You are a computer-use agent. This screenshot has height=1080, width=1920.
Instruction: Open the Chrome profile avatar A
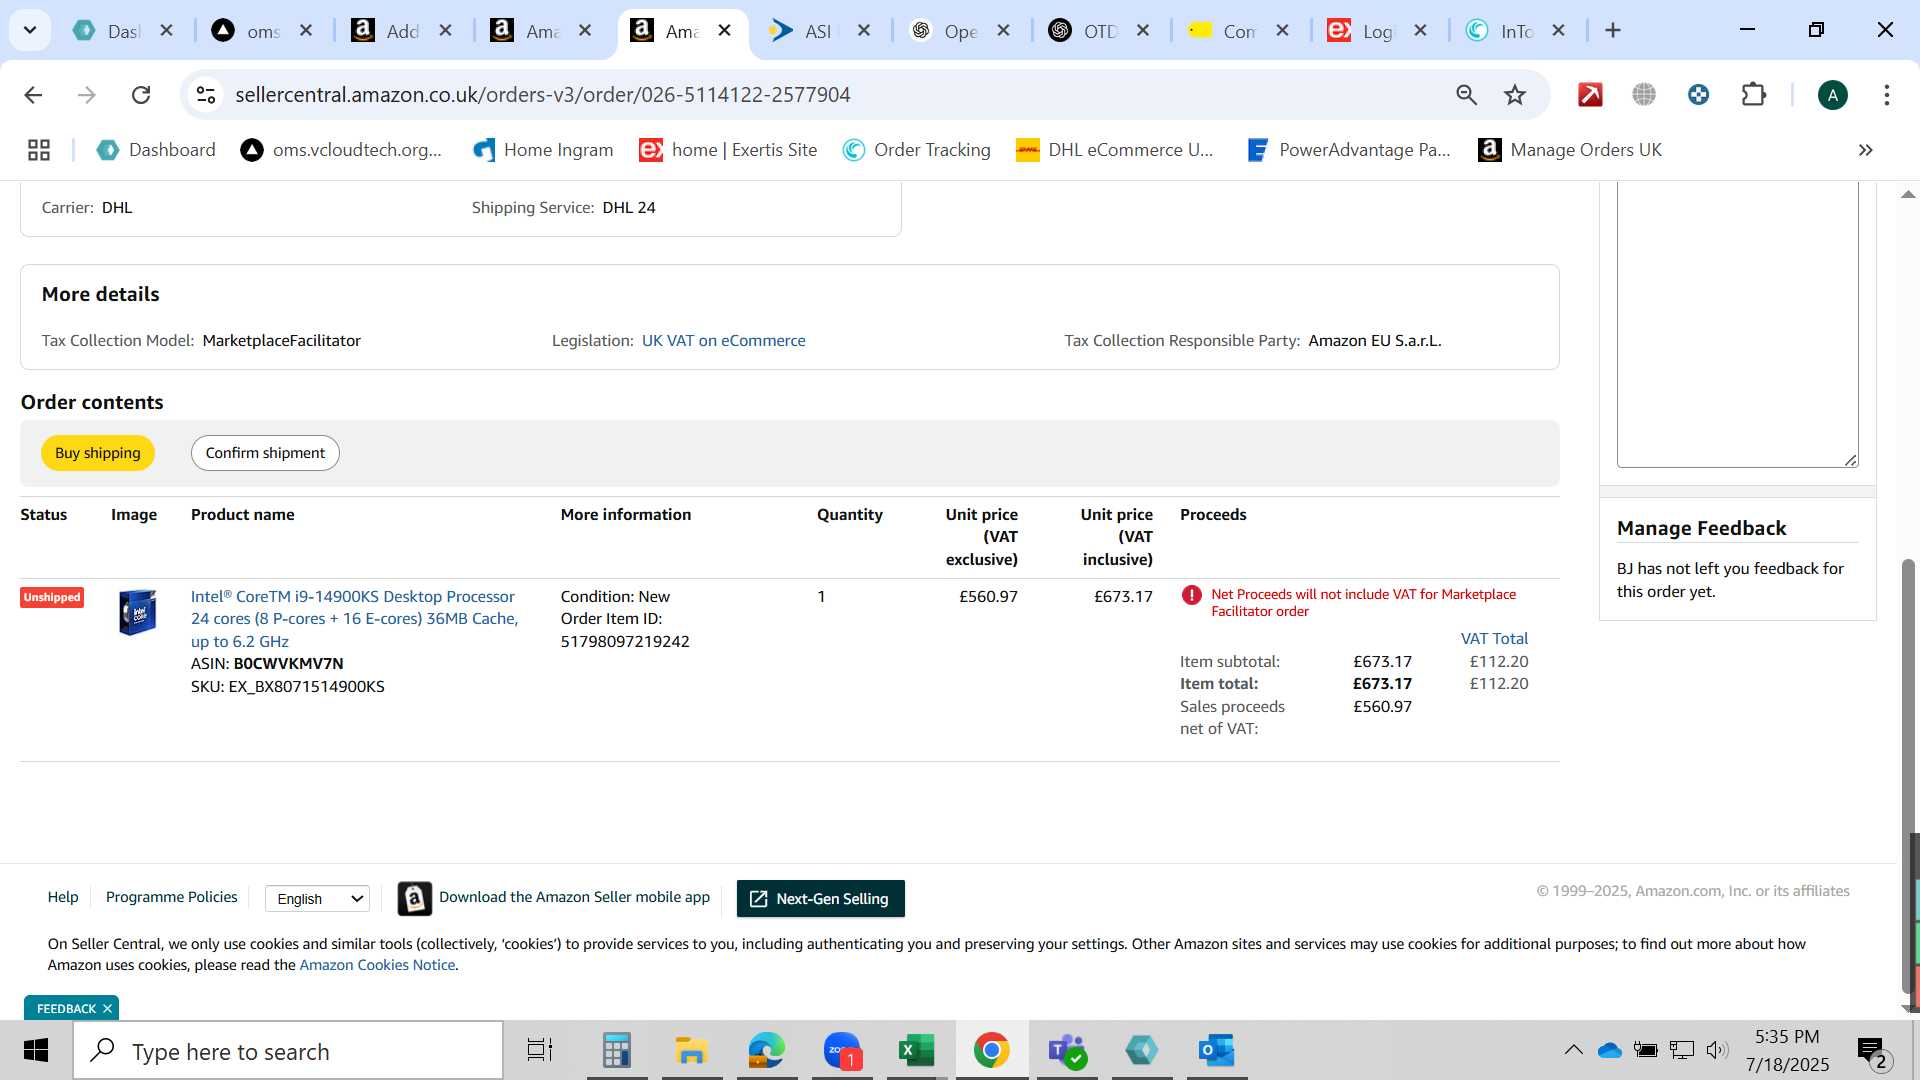coord(1832,95)
